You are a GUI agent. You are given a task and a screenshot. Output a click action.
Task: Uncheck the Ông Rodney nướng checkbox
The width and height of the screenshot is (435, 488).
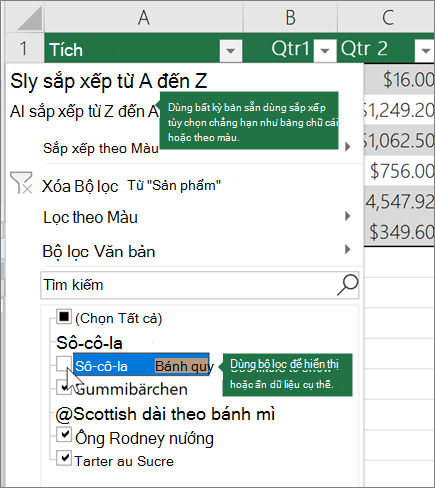pos(64,435)
